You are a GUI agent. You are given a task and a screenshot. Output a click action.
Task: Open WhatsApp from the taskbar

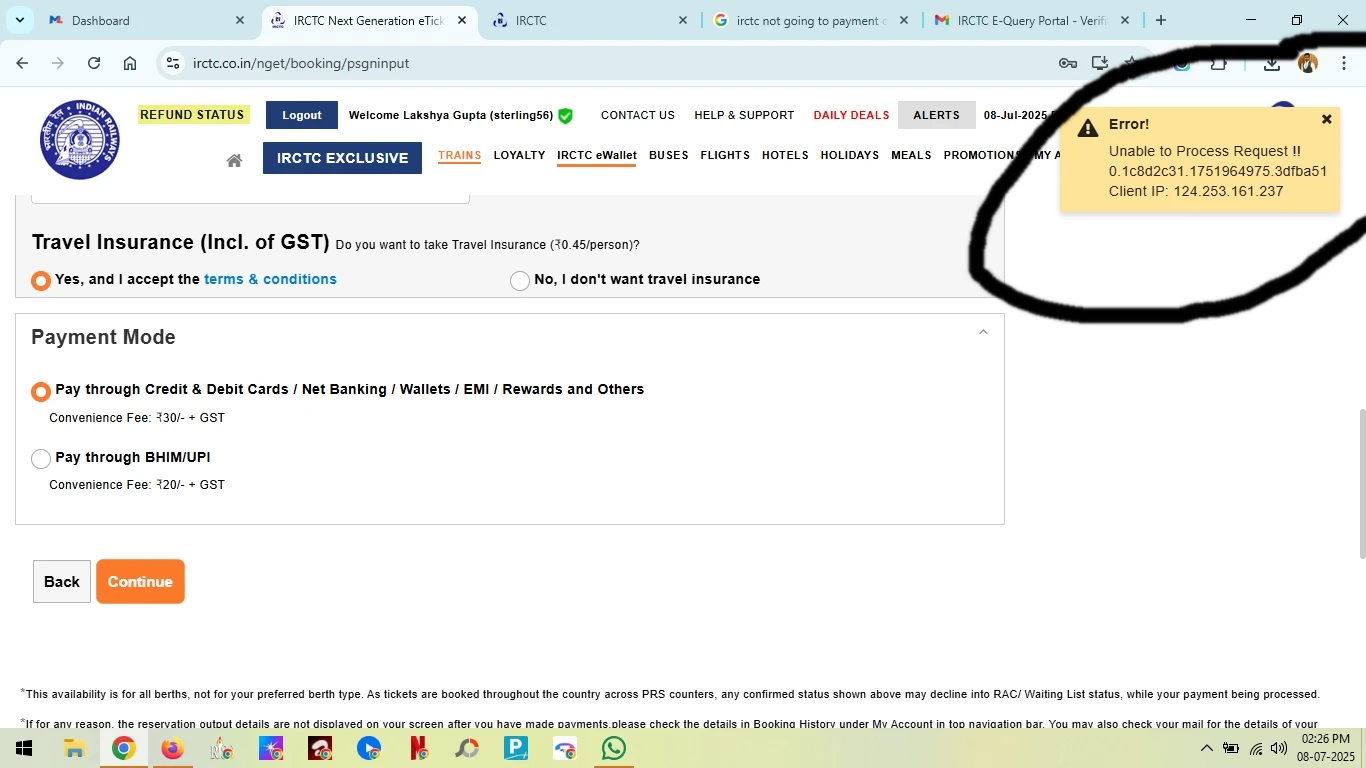tap(613, 748)
